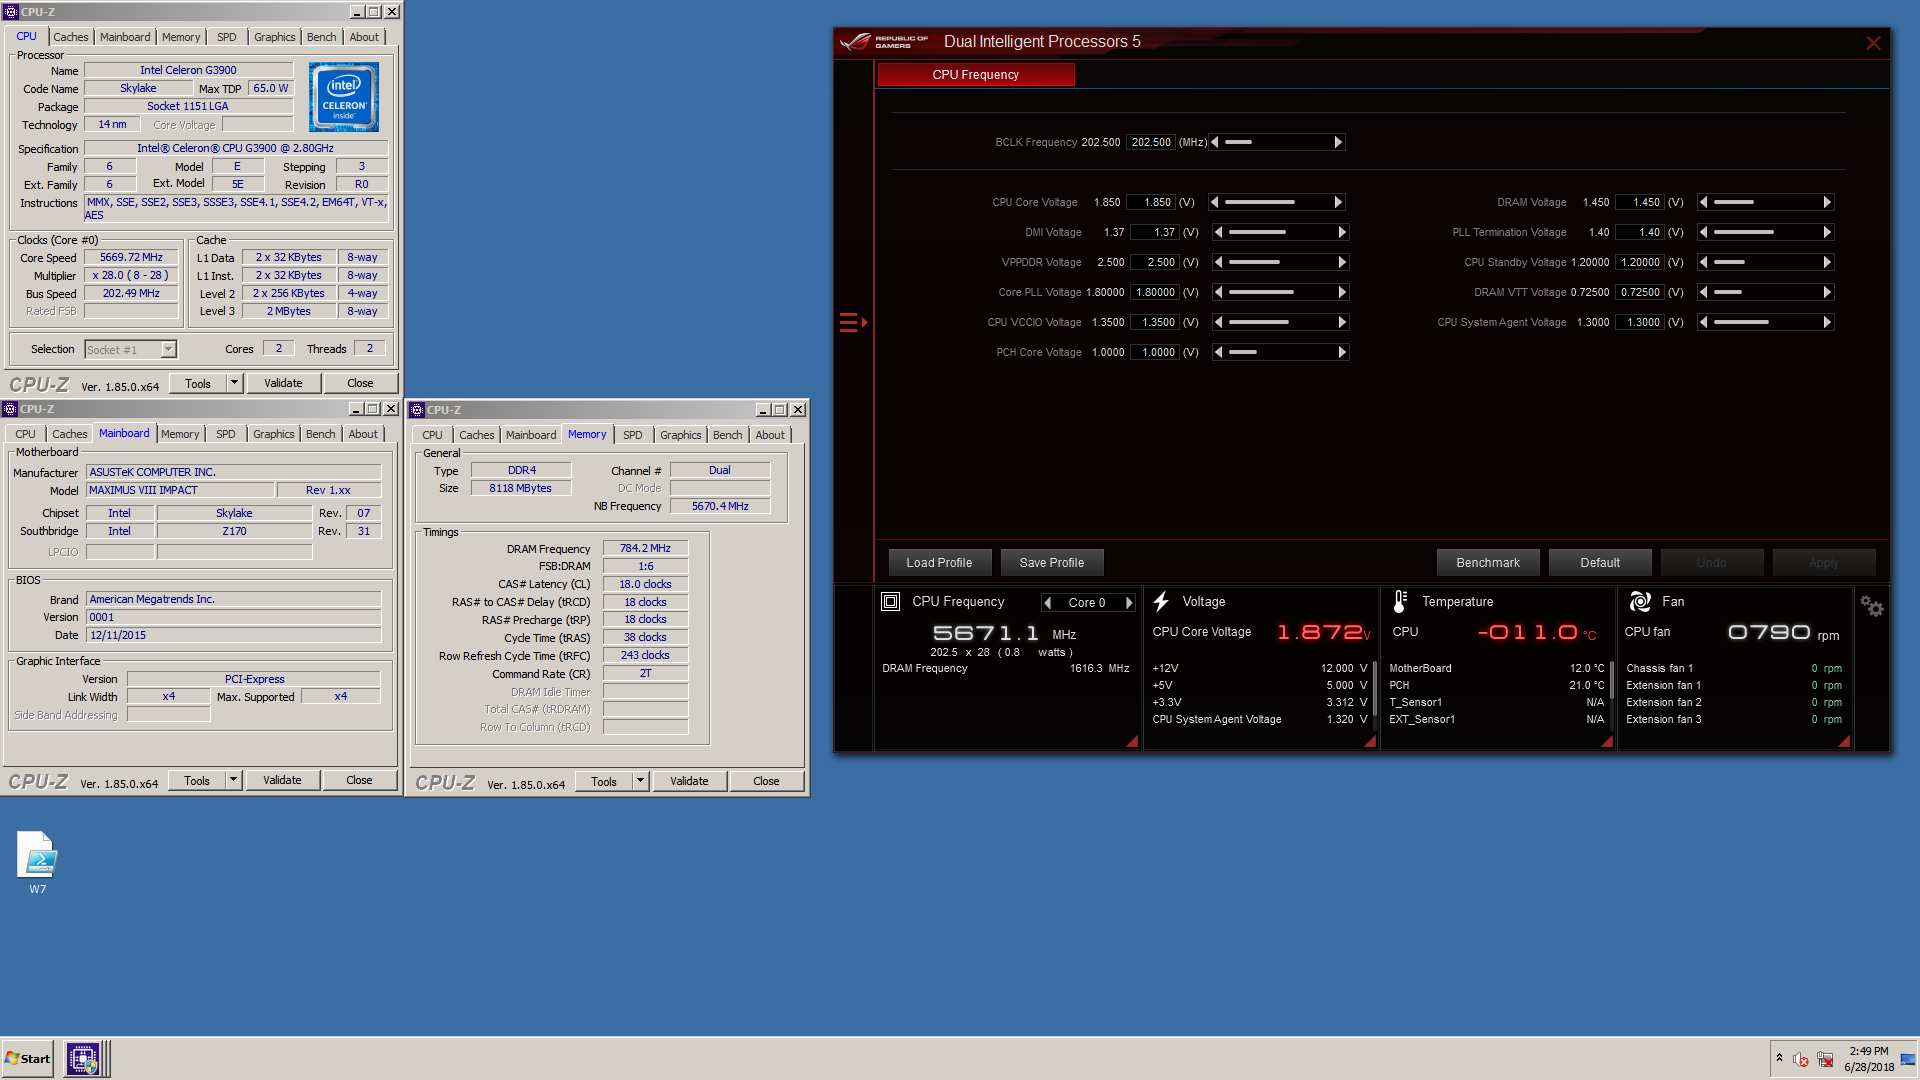Click the network tray icon
1920x1080 pixels.
(1825, 1059)
